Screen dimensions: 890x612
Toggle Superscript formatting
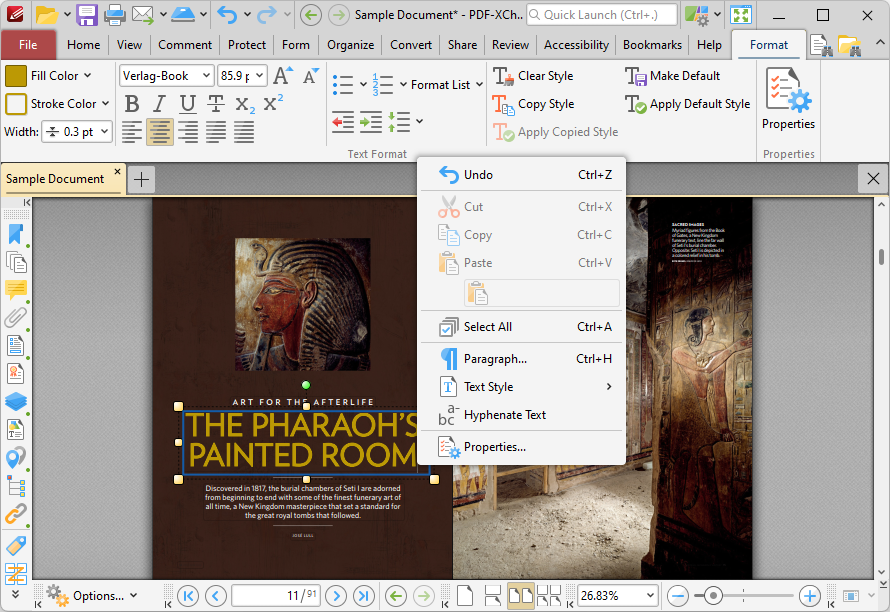273,104
